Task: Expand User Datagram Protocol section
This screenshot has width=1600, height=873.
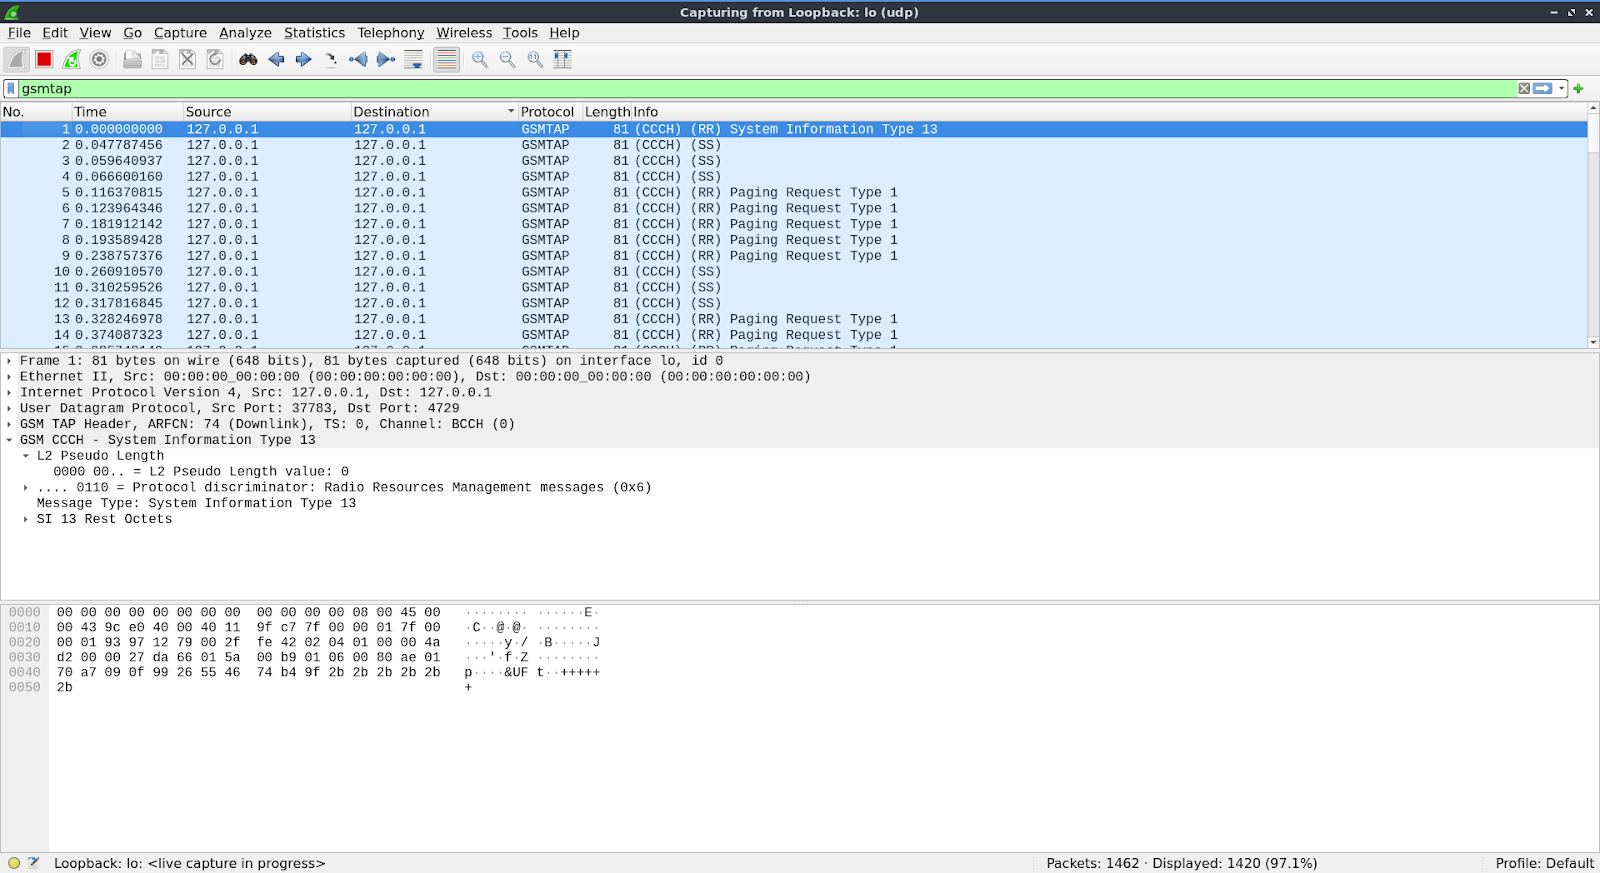Action: [x=9, y=408]
